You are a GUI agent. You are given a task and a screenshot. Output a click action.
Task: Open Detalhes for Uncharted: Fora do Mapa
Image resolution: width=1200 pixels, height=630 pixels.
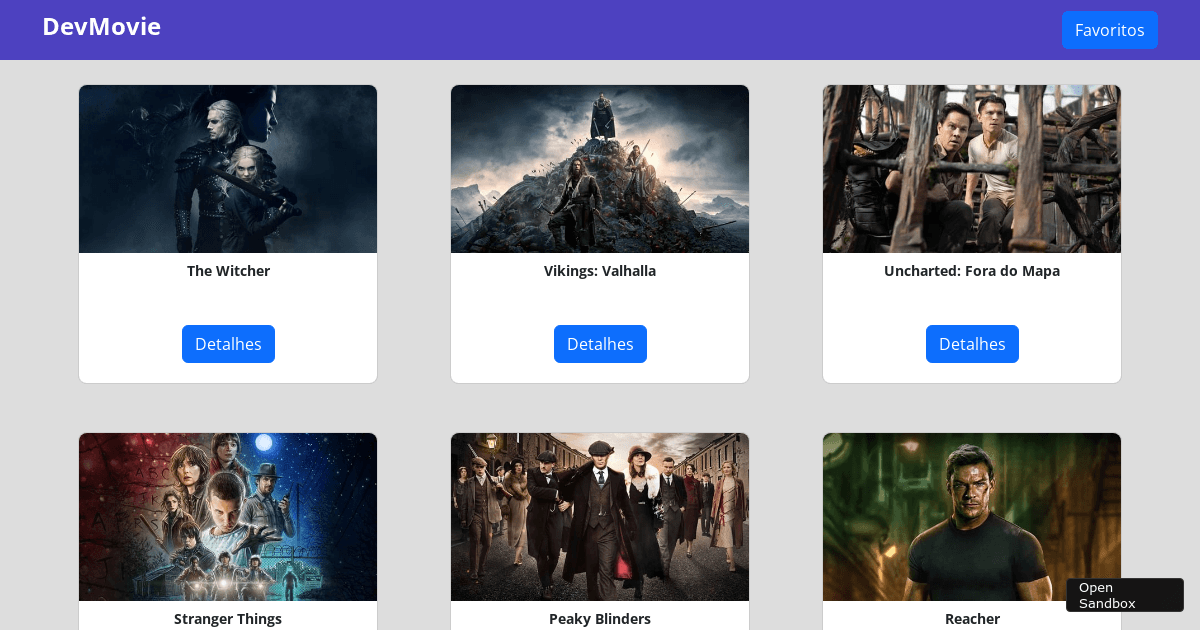point(972,344)
